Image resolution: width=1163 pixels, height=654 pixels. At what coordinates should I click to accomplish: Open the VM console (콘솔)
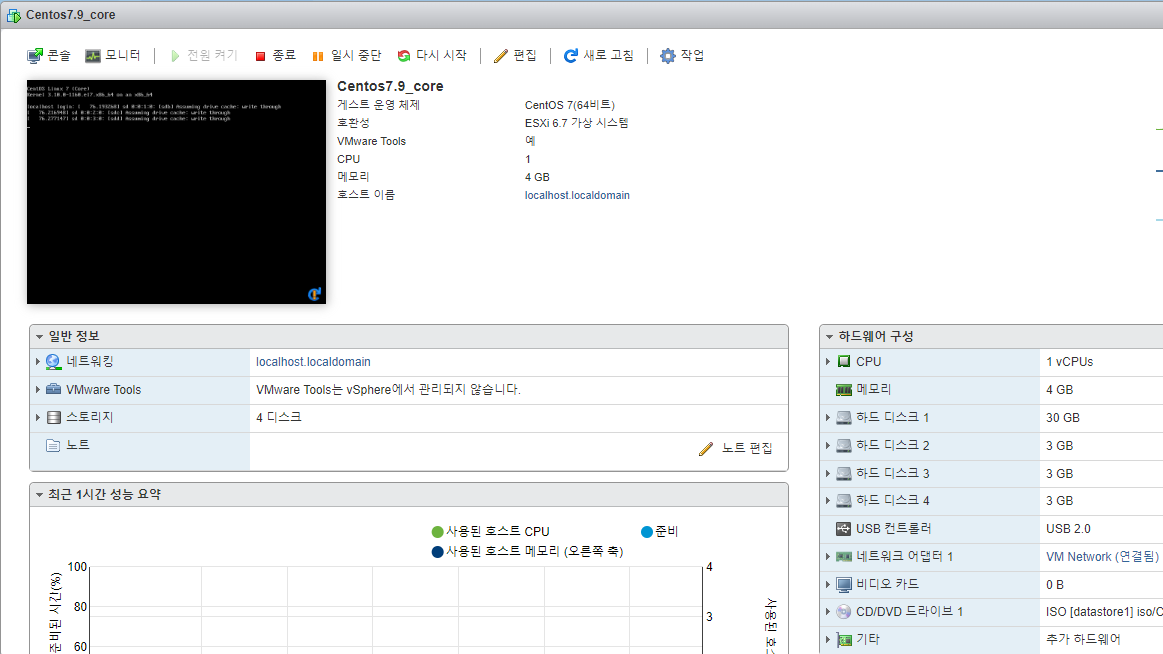pos(49,56)
